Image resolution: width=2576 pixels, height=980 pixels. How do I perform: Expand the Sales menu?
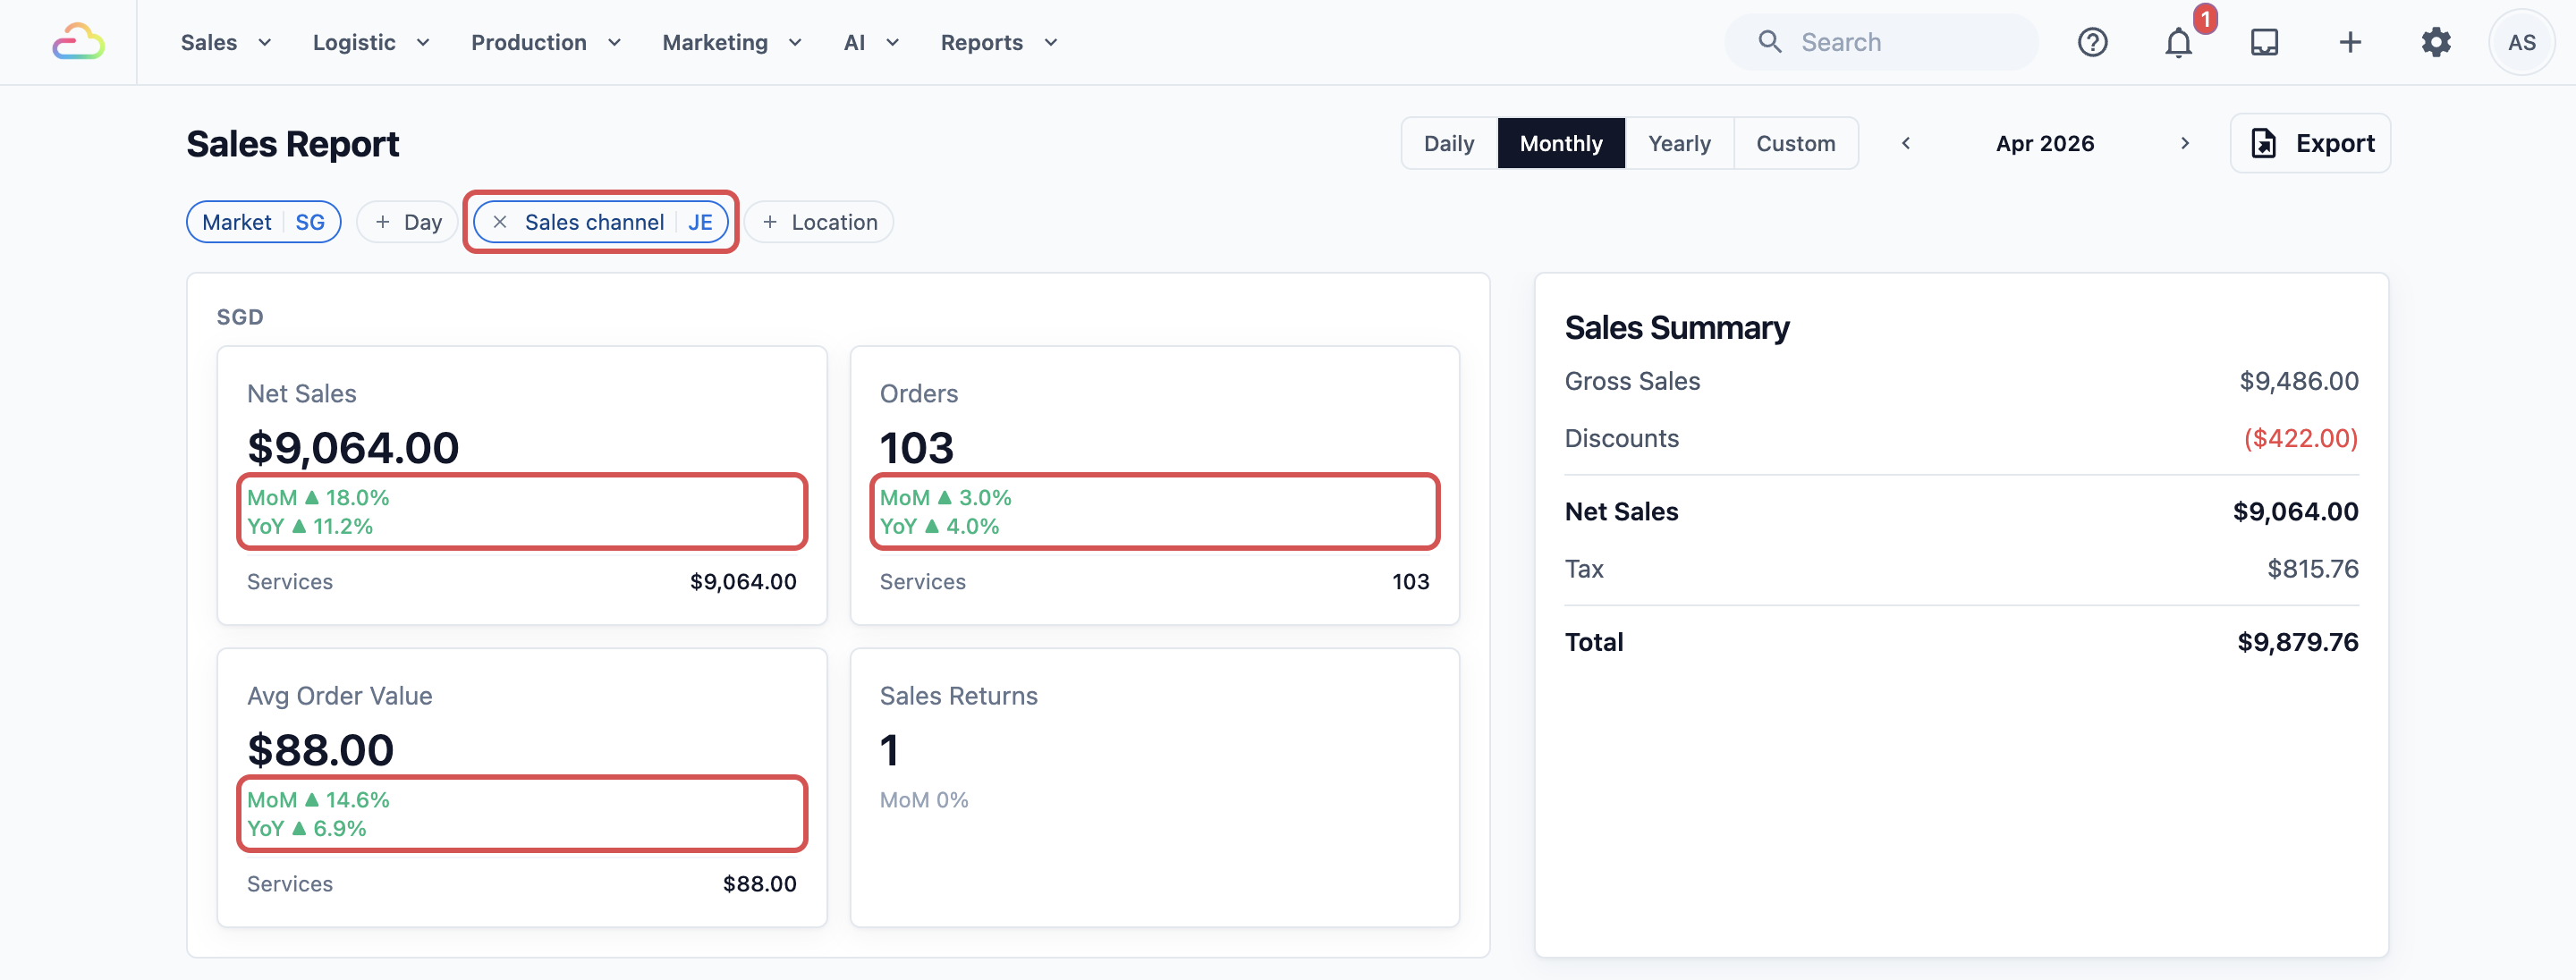click(226, 42)
